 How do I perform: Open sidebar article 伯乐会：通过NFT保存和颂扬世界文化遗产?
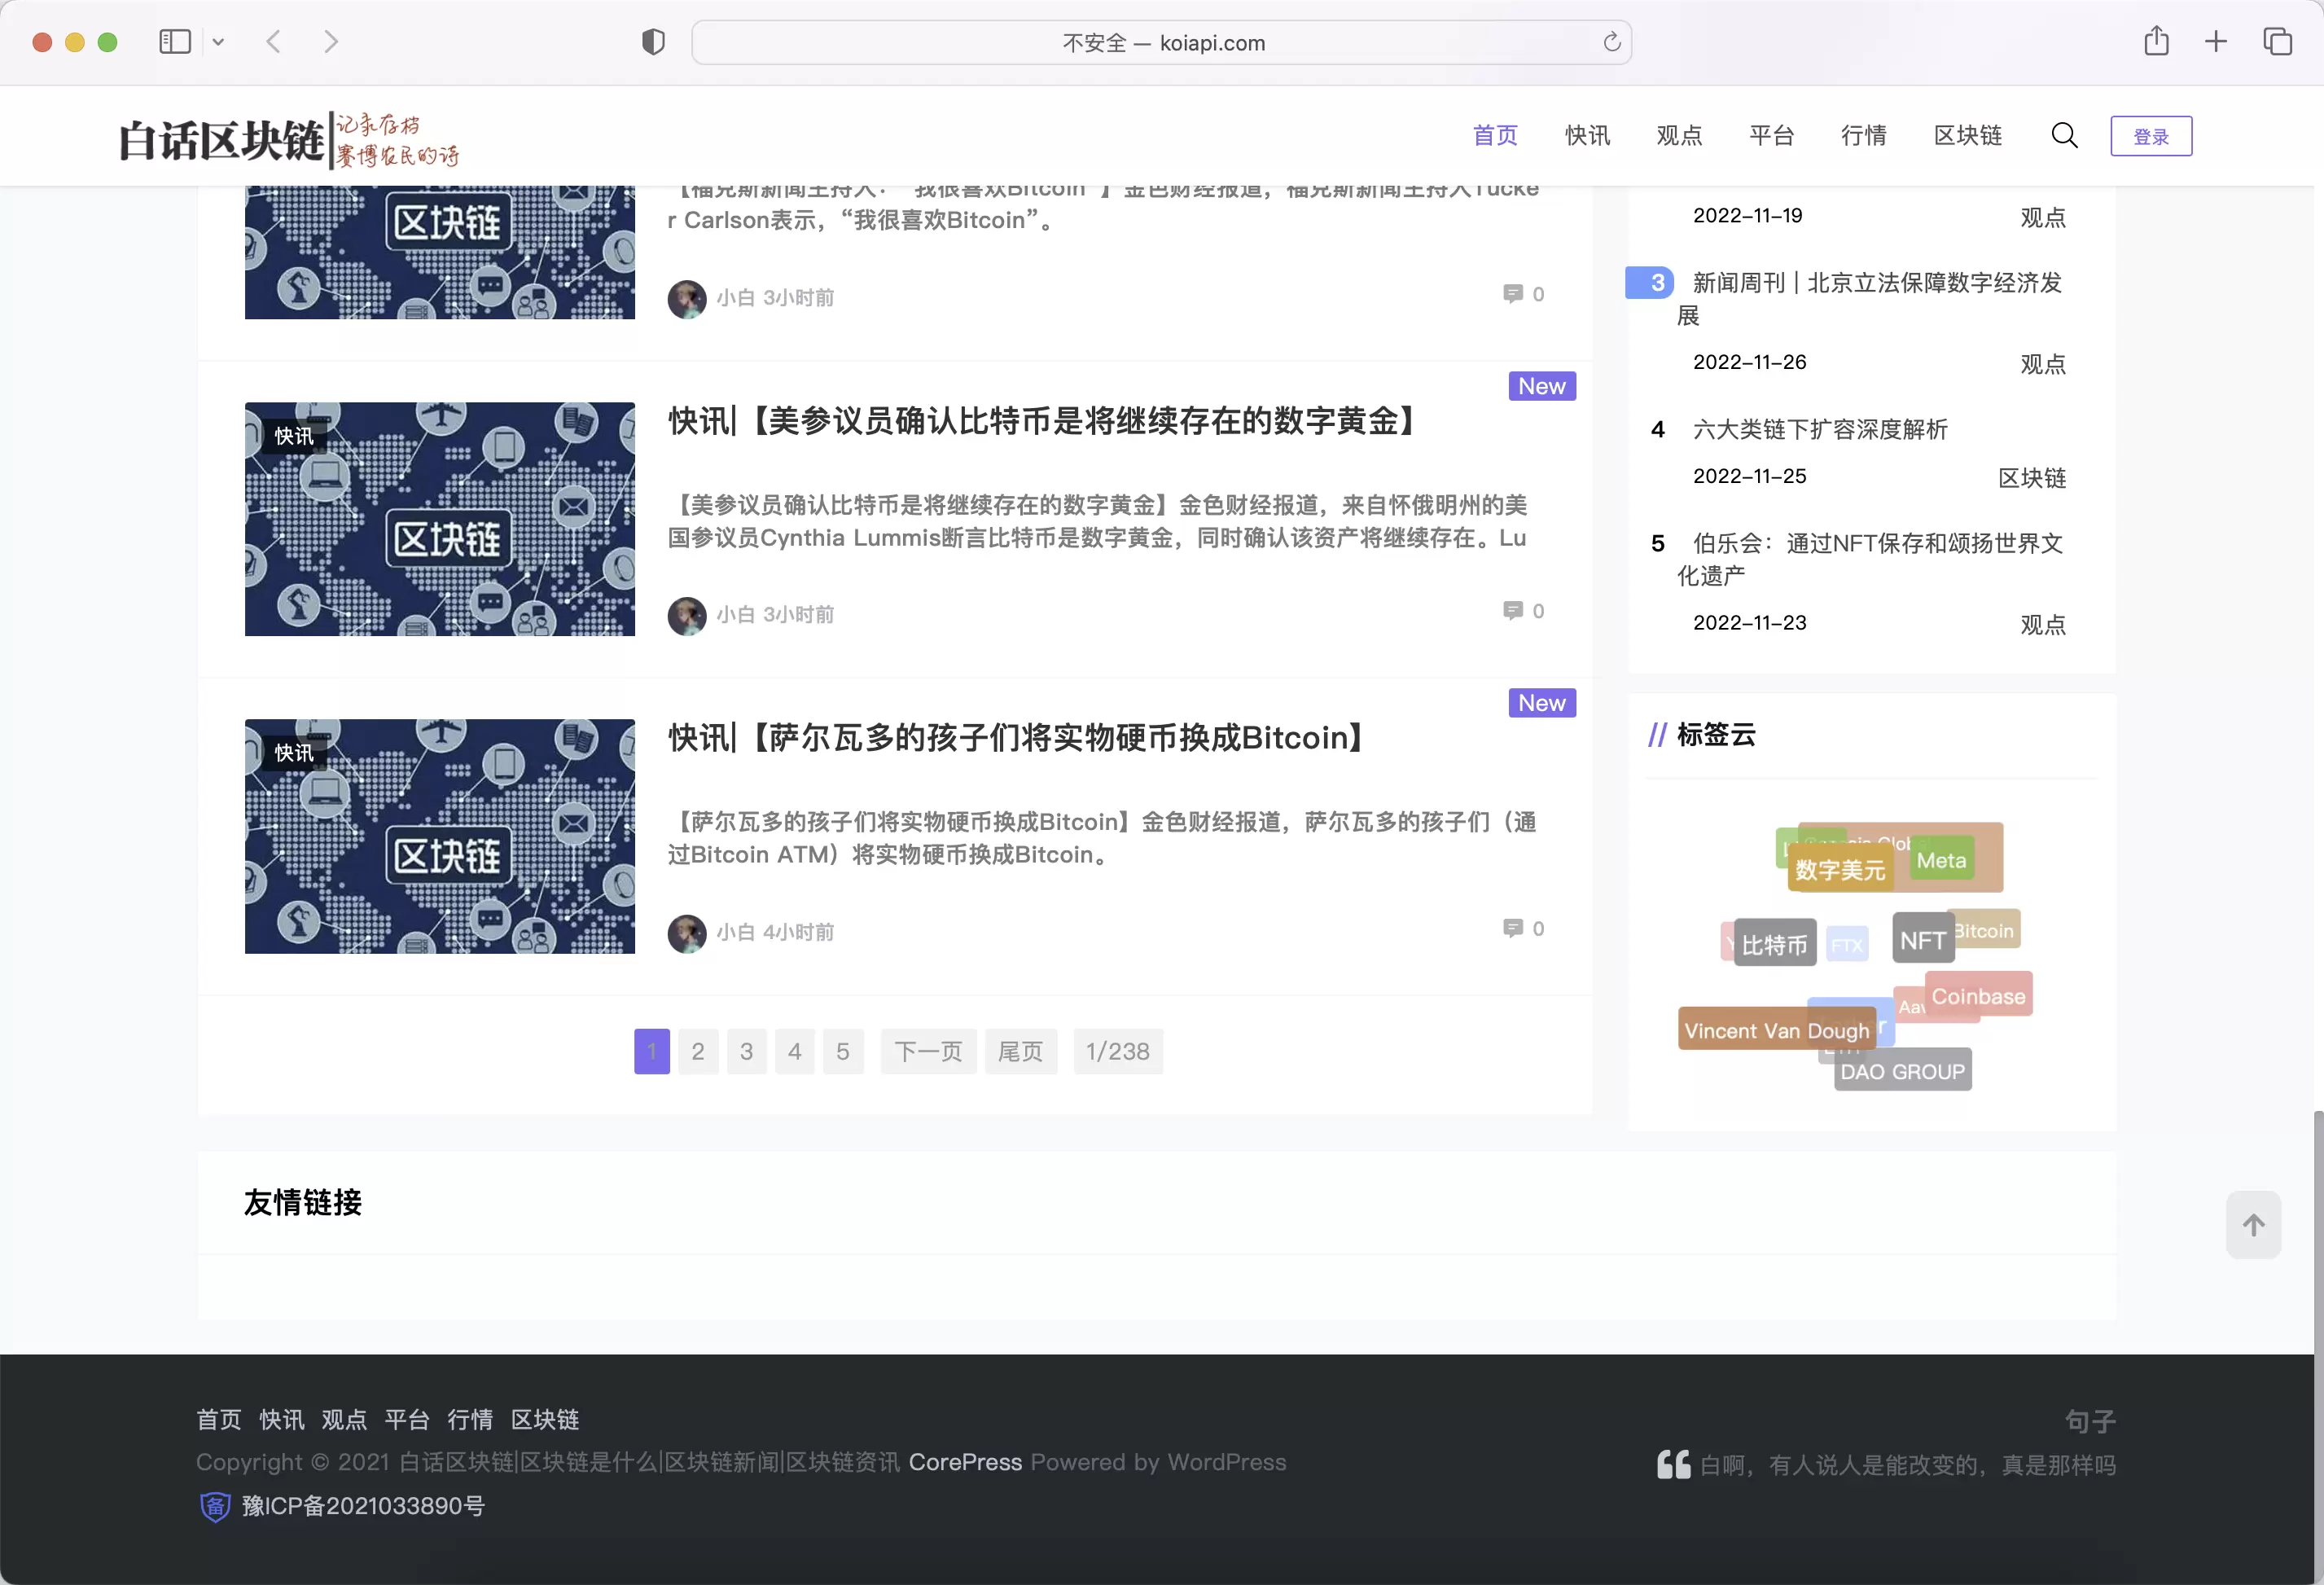(1870, 559)
